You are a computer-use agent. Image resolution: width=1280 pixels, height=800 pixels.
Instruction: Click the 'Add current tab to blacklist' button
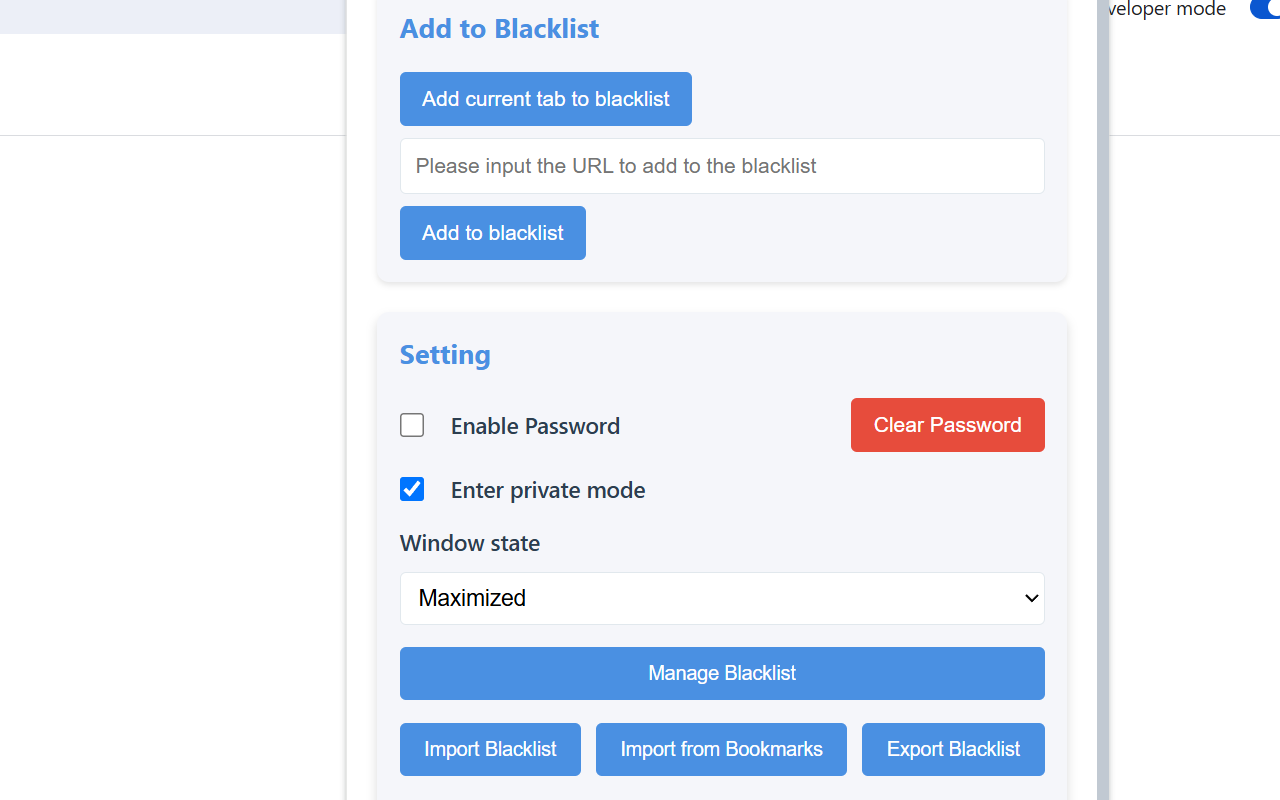click(x=546, y=99)
